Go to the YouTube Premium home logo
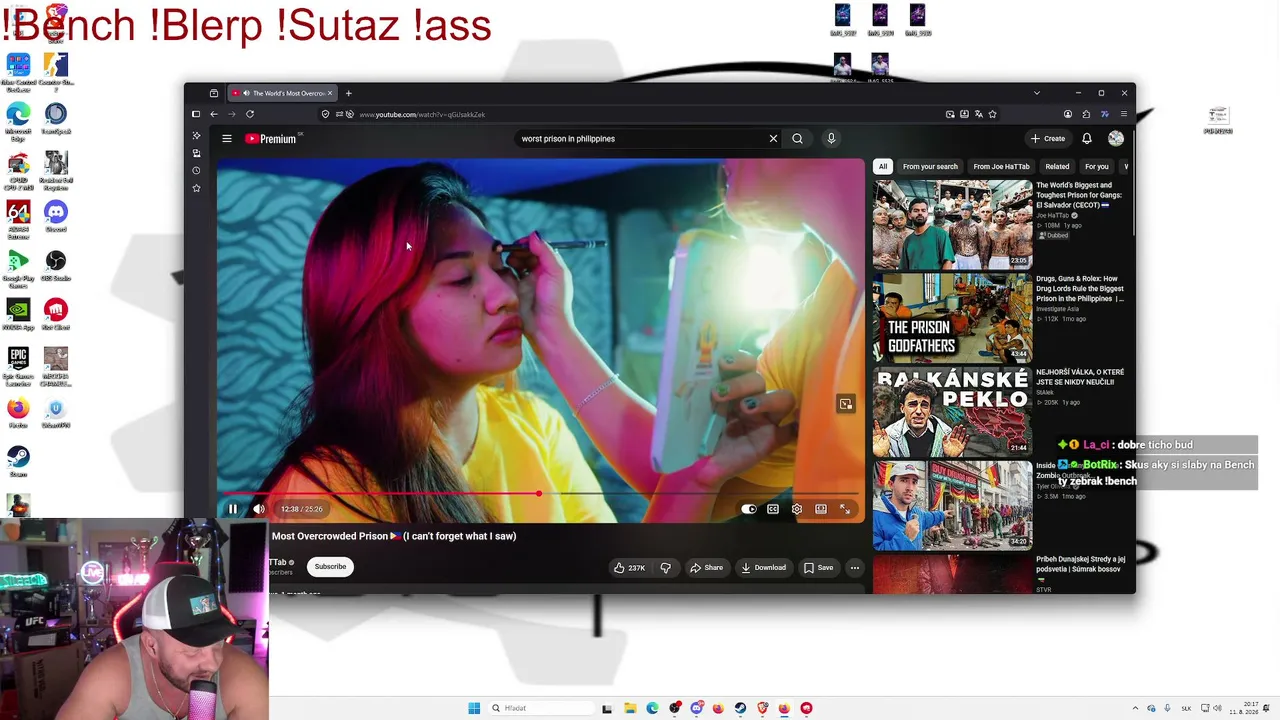Image resolution: width=1280 pixels, height=720 pixels. [271, 139]
